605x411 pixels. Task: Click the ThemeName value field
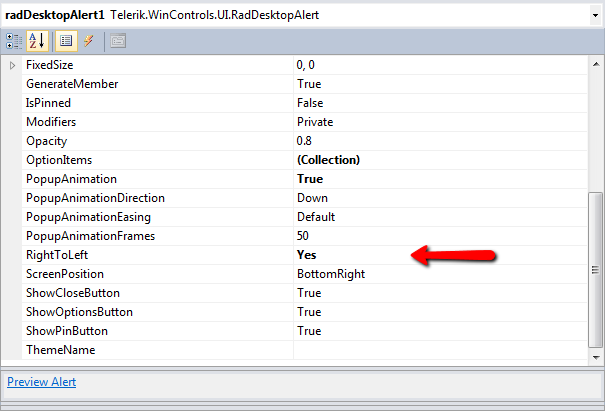(x=440, y=350)
